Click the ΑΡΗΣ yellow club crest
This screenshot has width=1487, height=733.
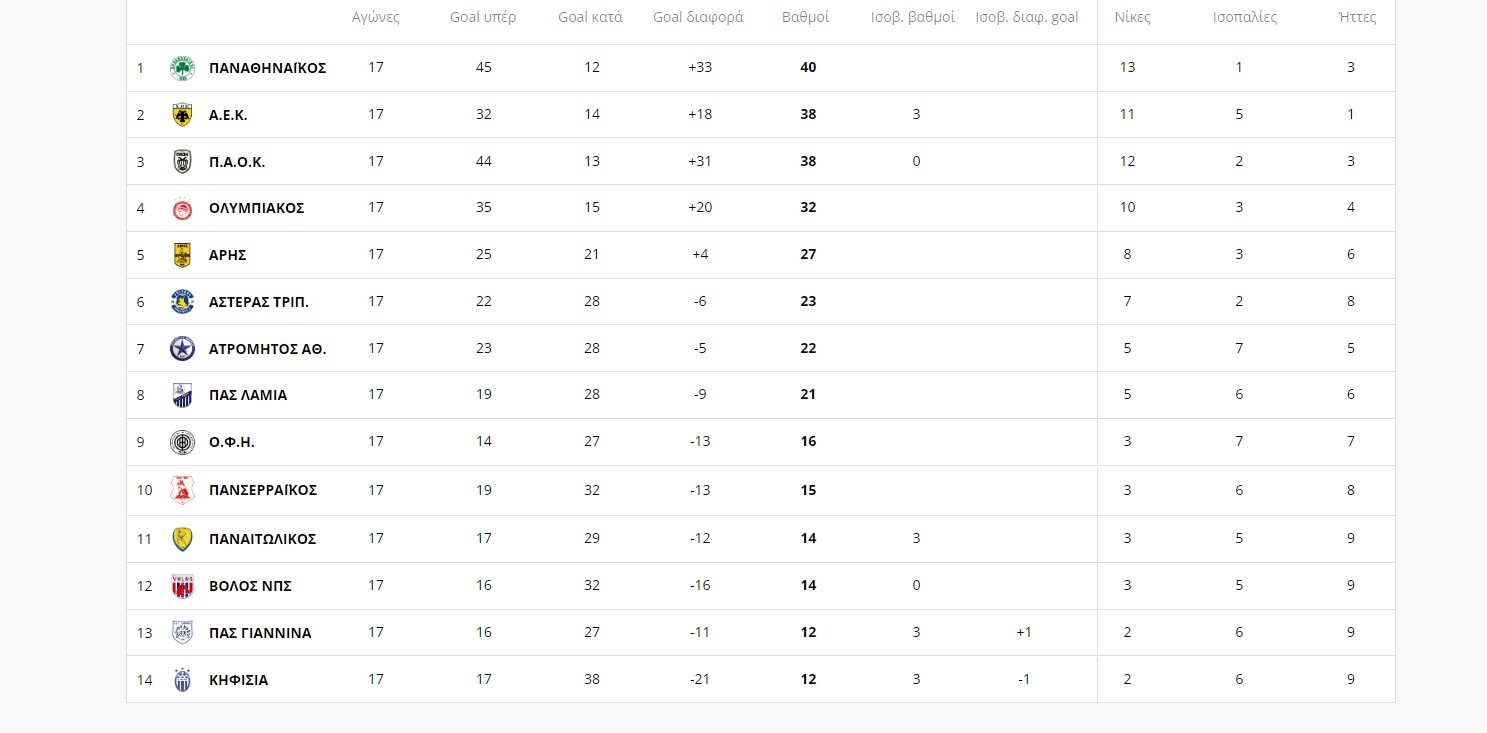[x=182, y=255]
